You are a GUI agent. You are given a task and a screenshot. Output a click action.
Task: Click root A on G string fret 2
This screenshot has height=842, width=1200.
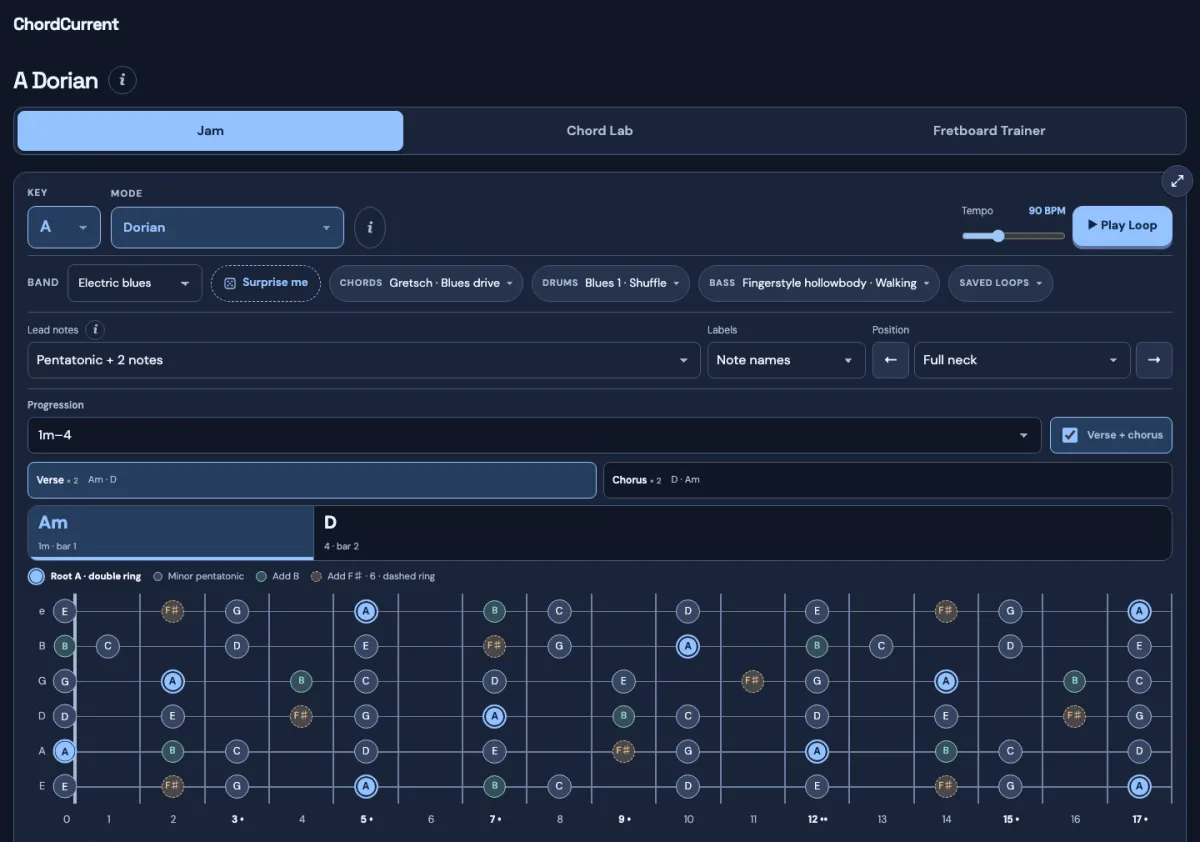click(x=173, y=681)
